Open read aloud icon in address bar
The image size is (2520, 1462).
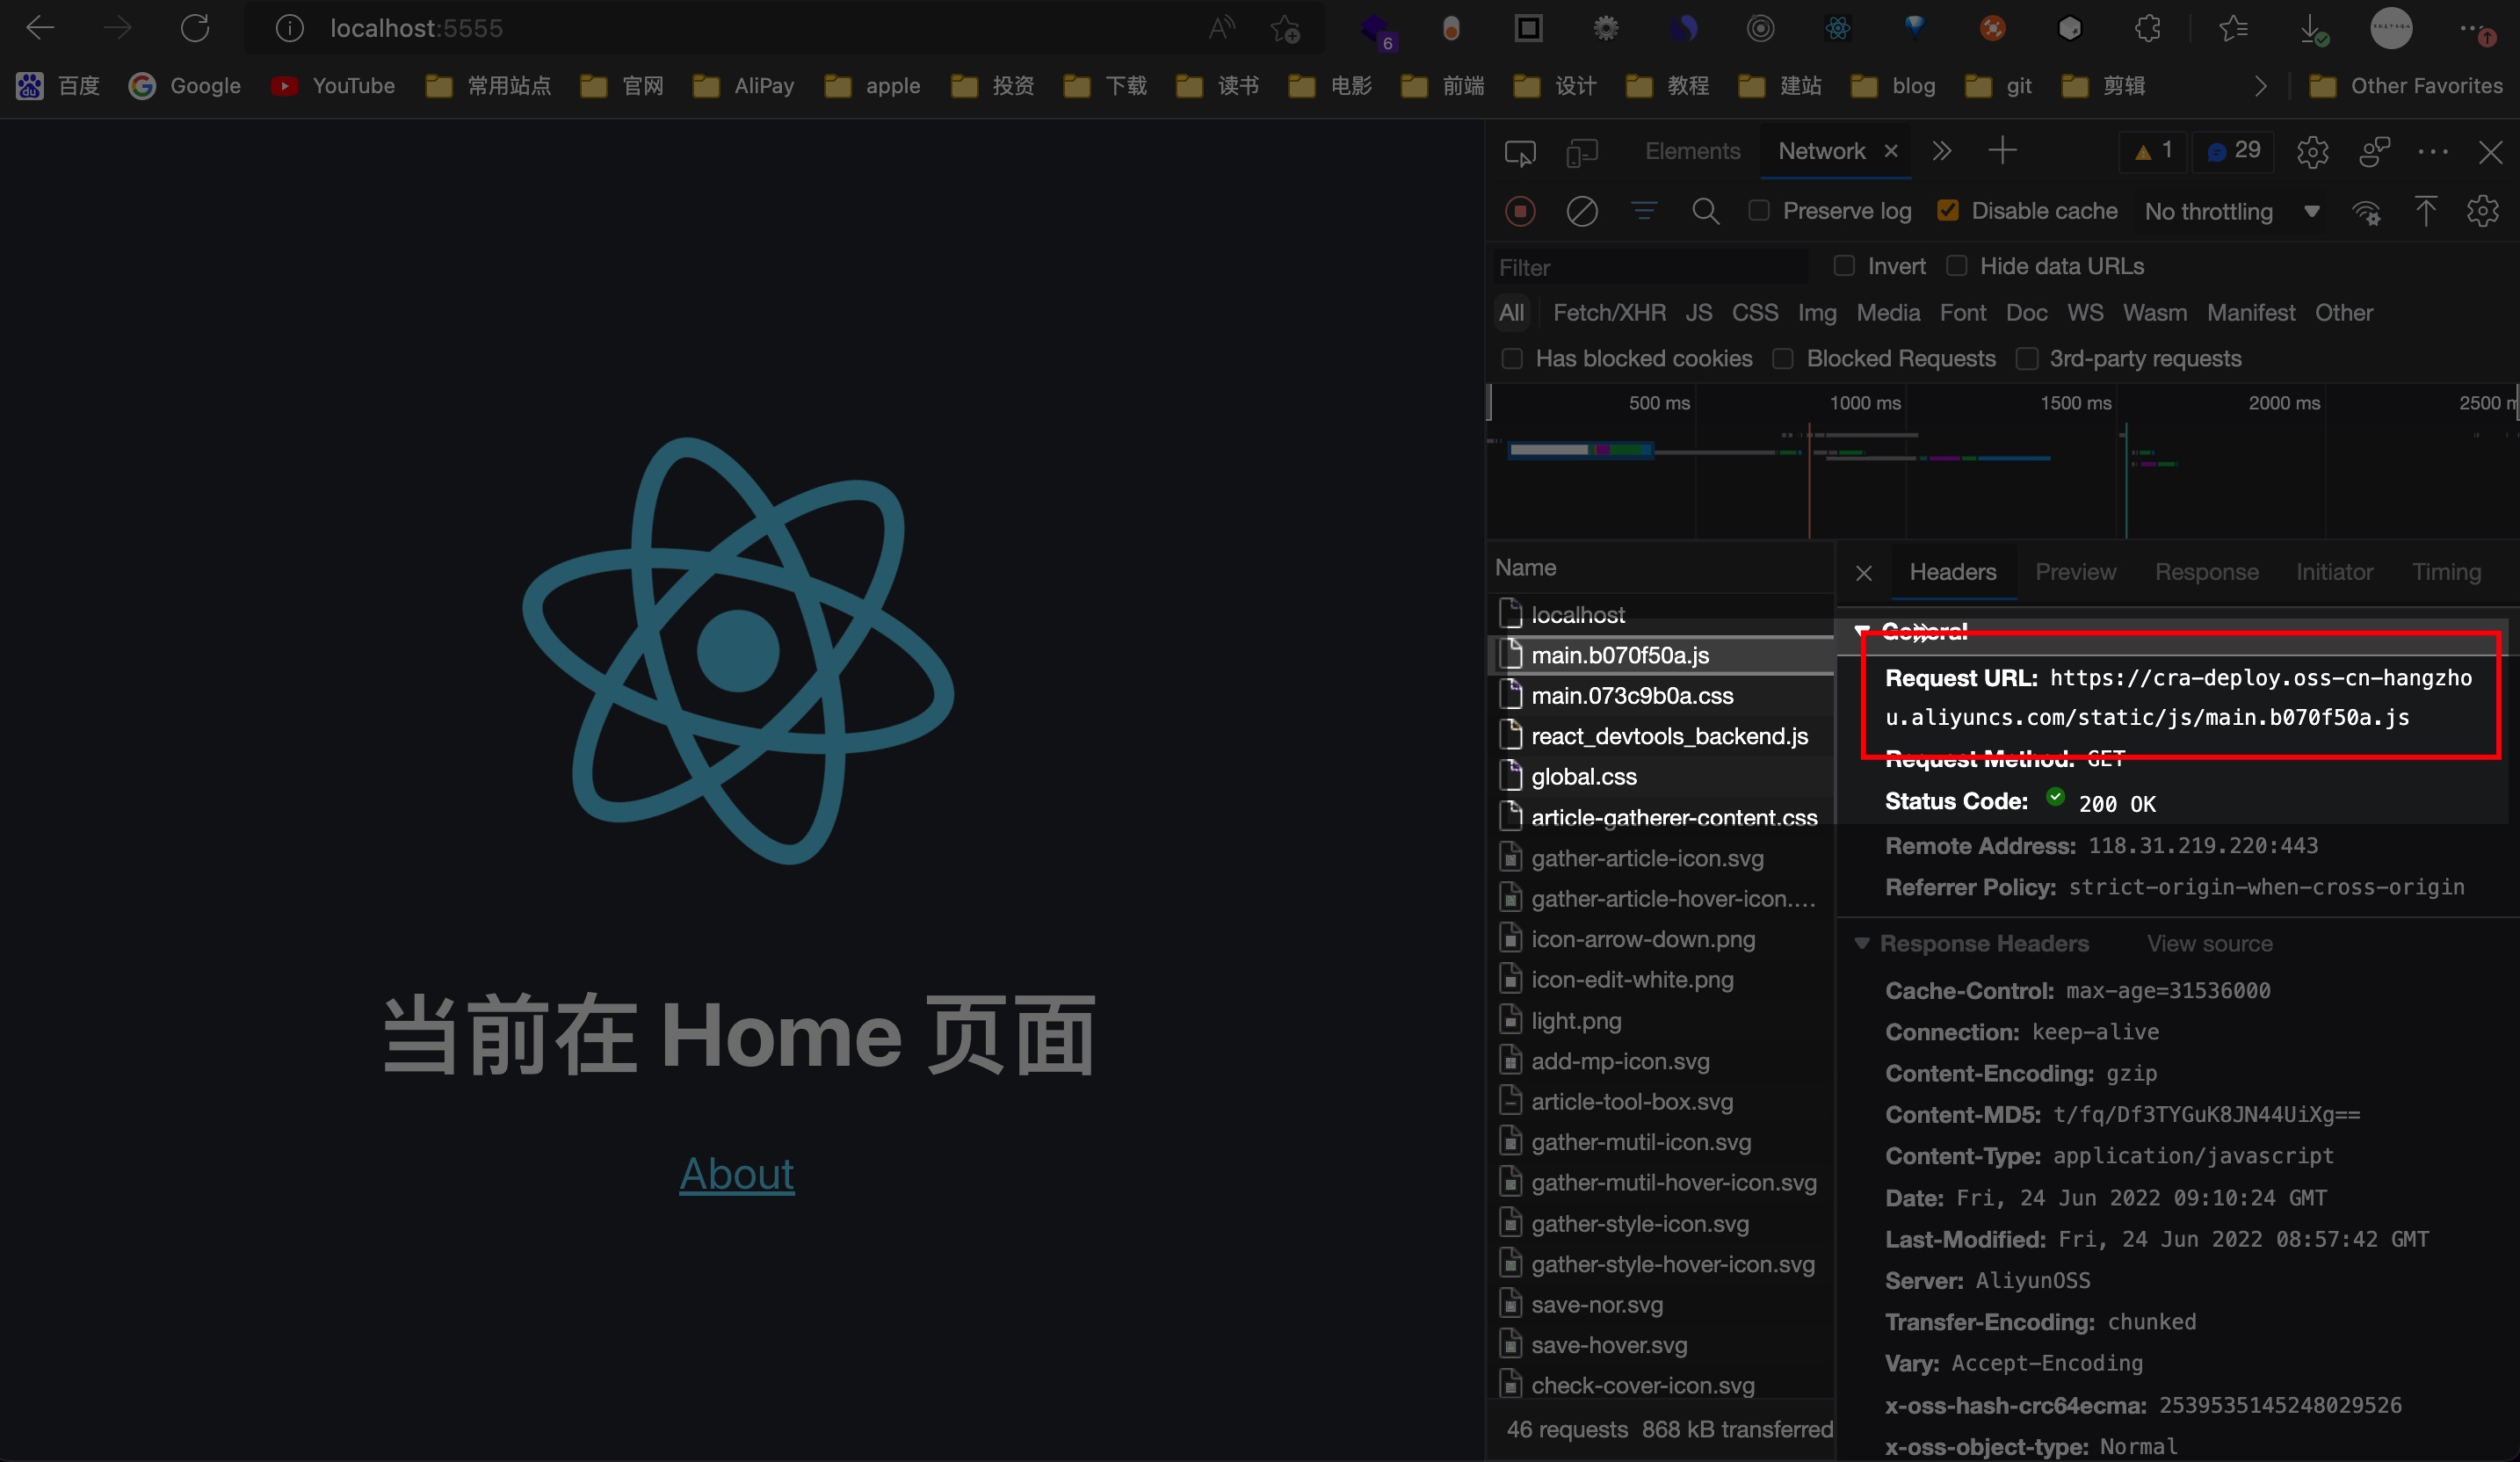click(1221, 28)
